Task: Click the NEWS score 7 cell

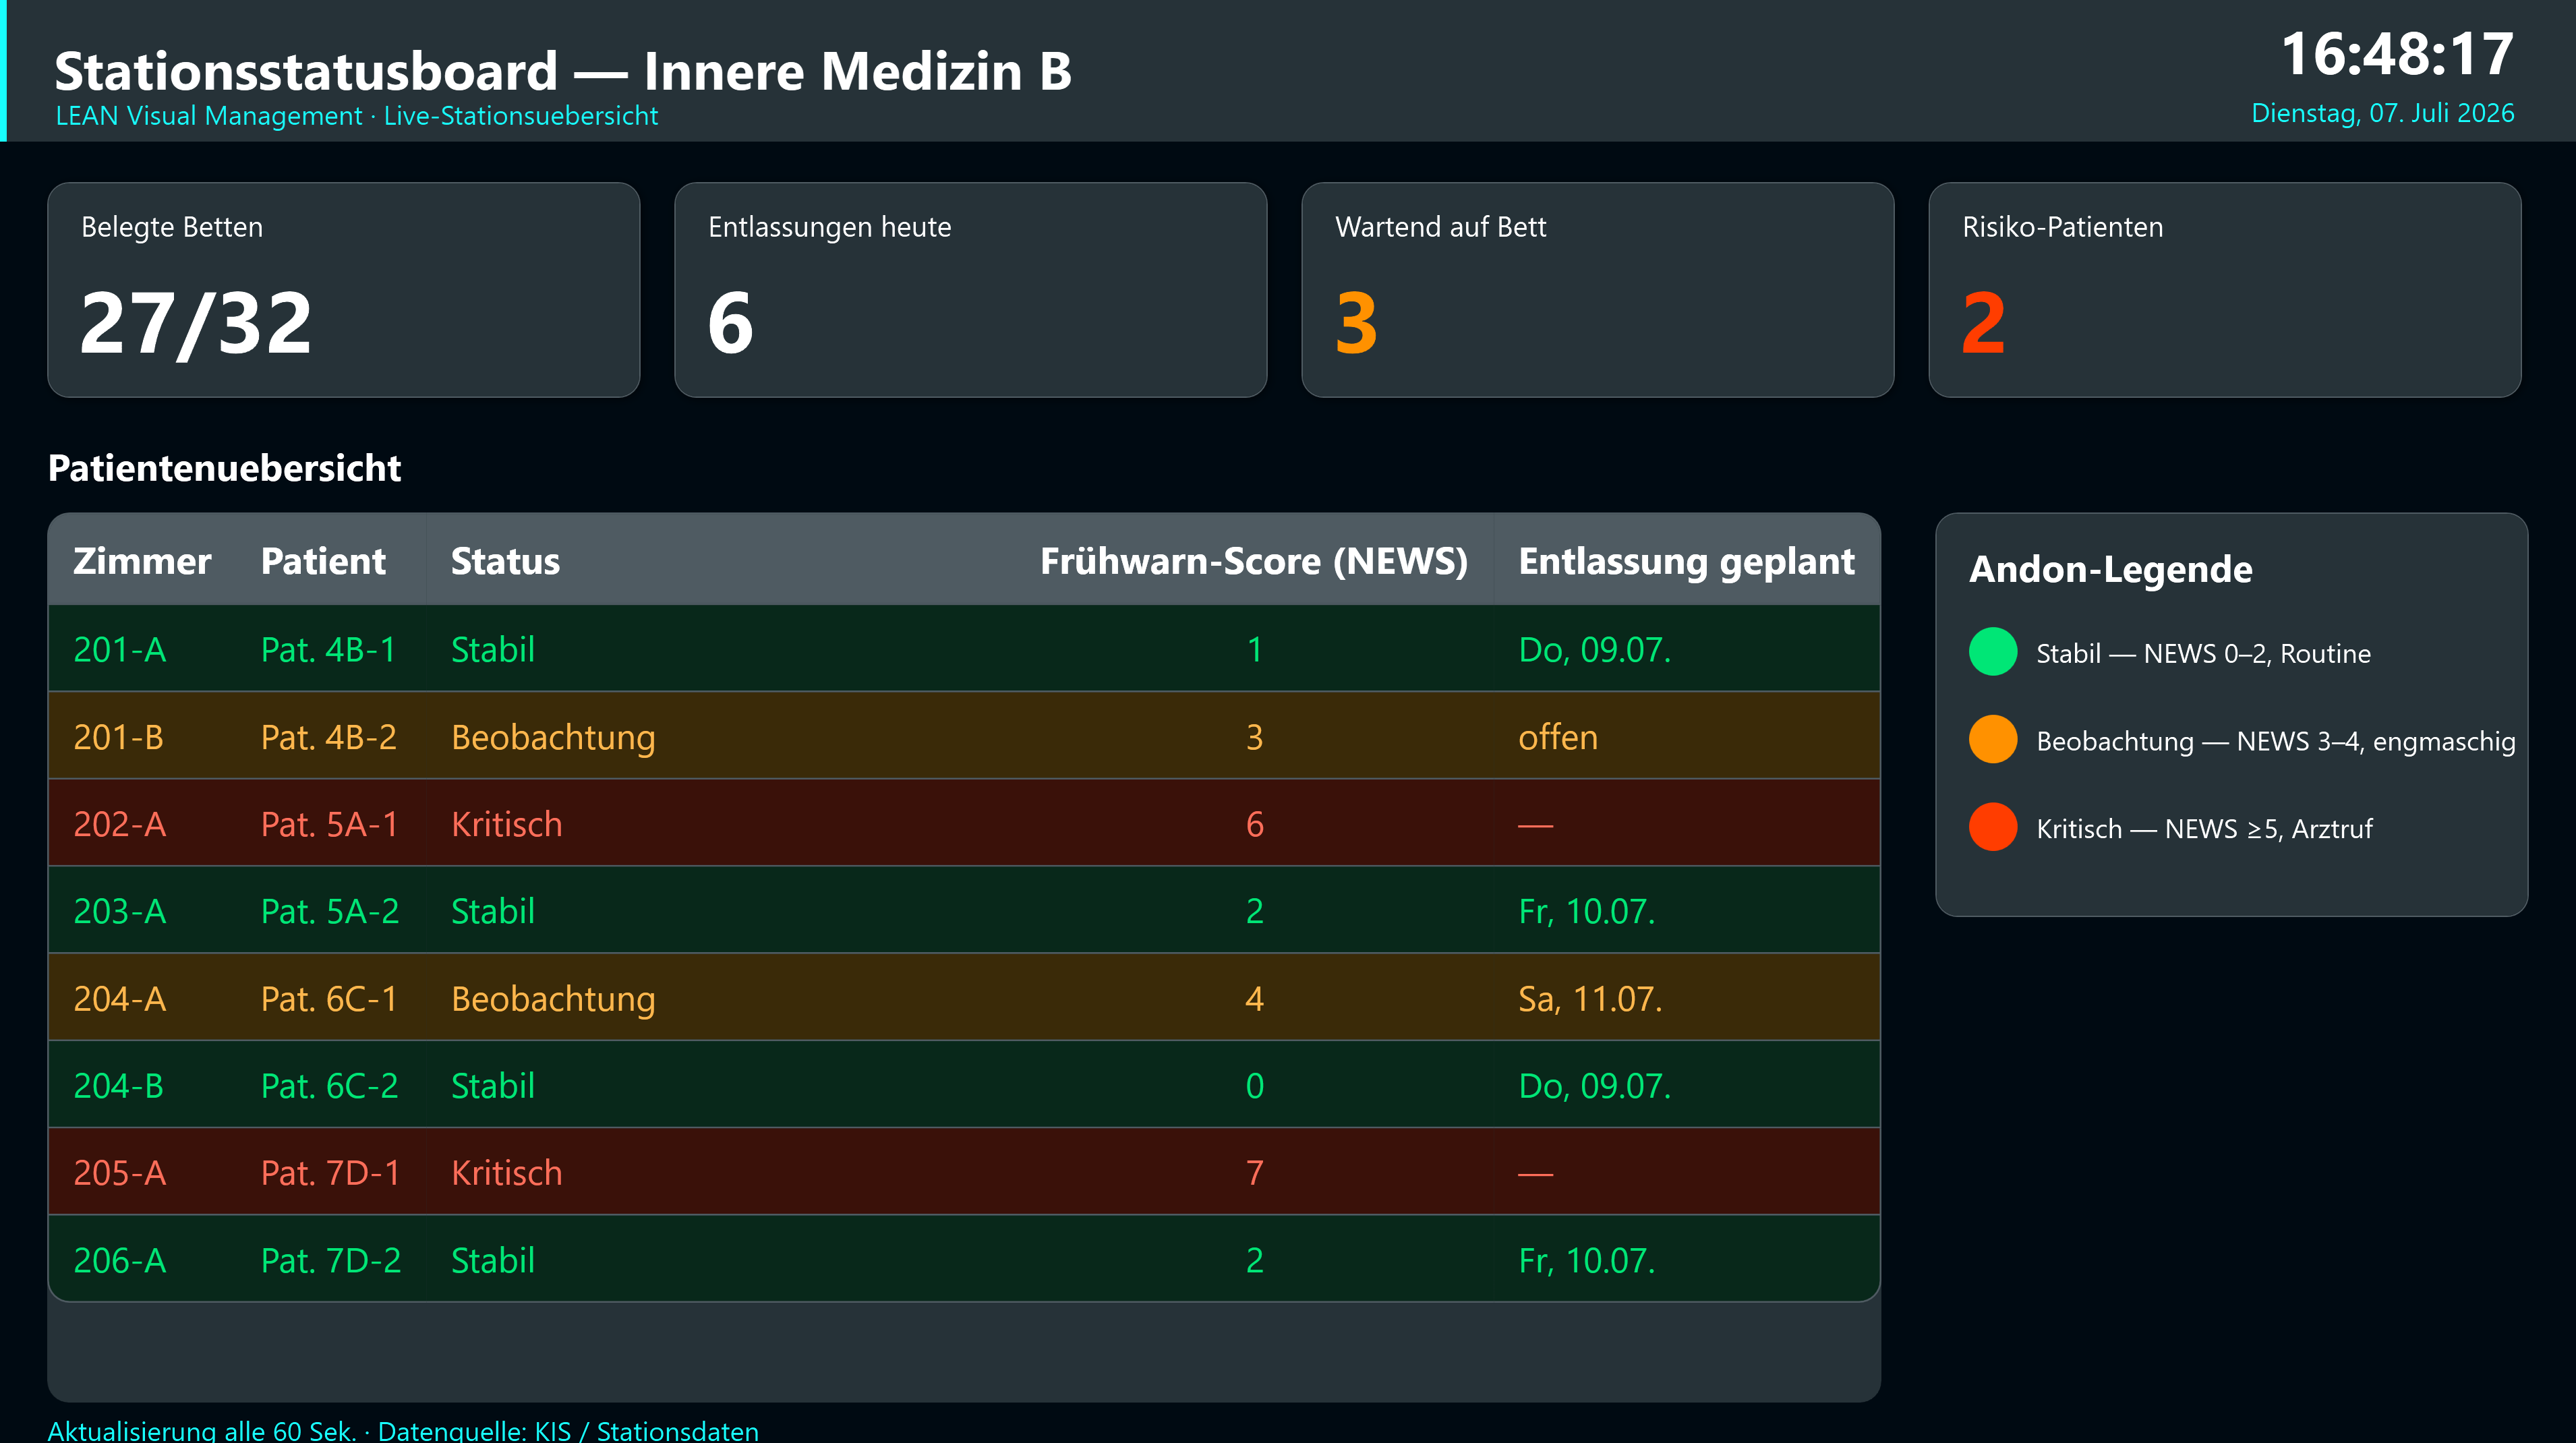Action: coord(1254,1172)
